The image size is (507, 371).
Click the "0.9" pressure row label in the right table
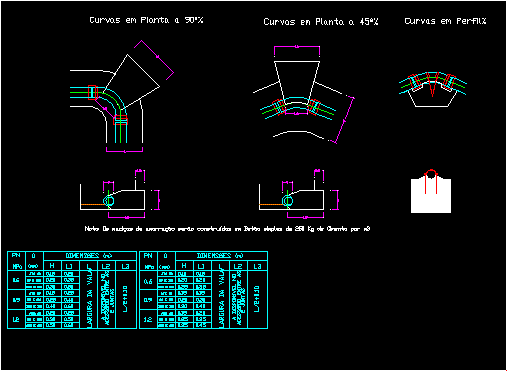(x=148, y=300)
